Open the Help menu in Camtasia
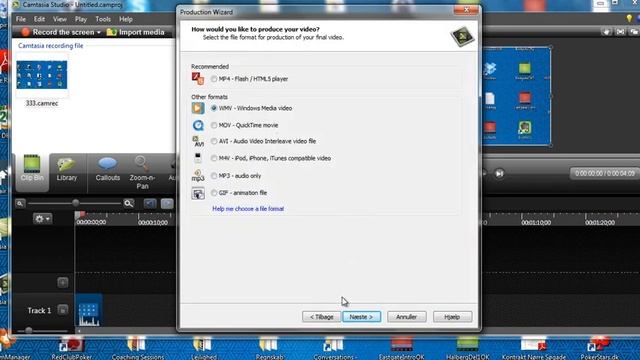Image resolution: width=640 pixels, height=360 pixels. [126, 19]
